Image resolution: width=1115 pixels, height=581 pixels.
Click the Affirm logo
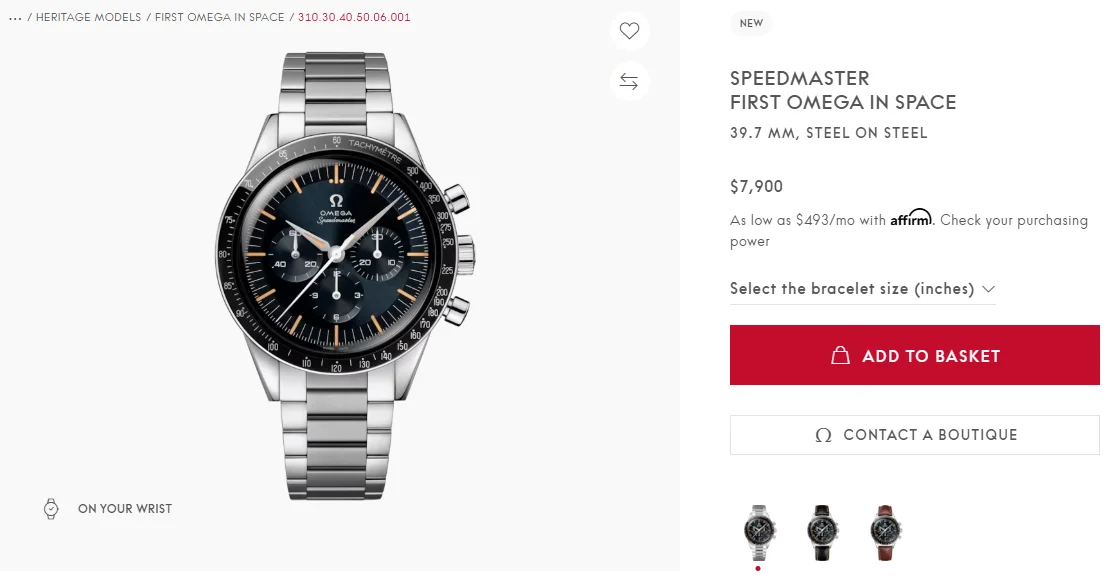(911, 218)
